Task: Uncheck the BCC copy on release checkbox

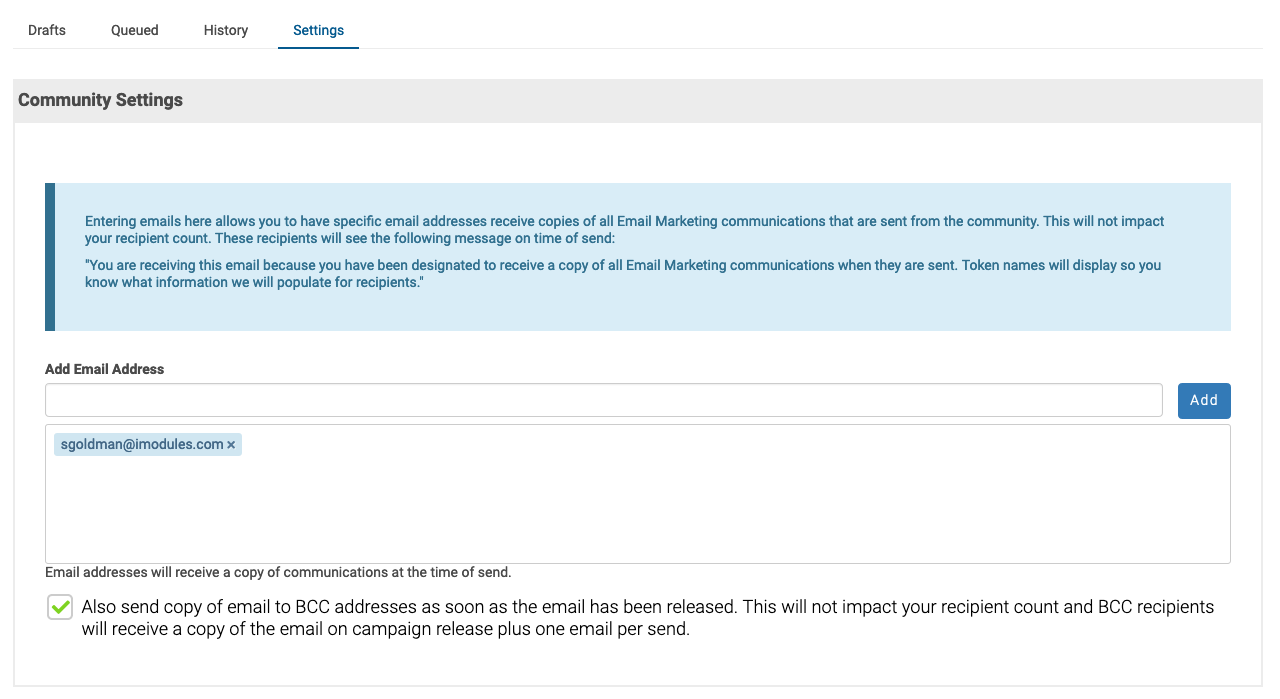Action: tap(60, 607)
